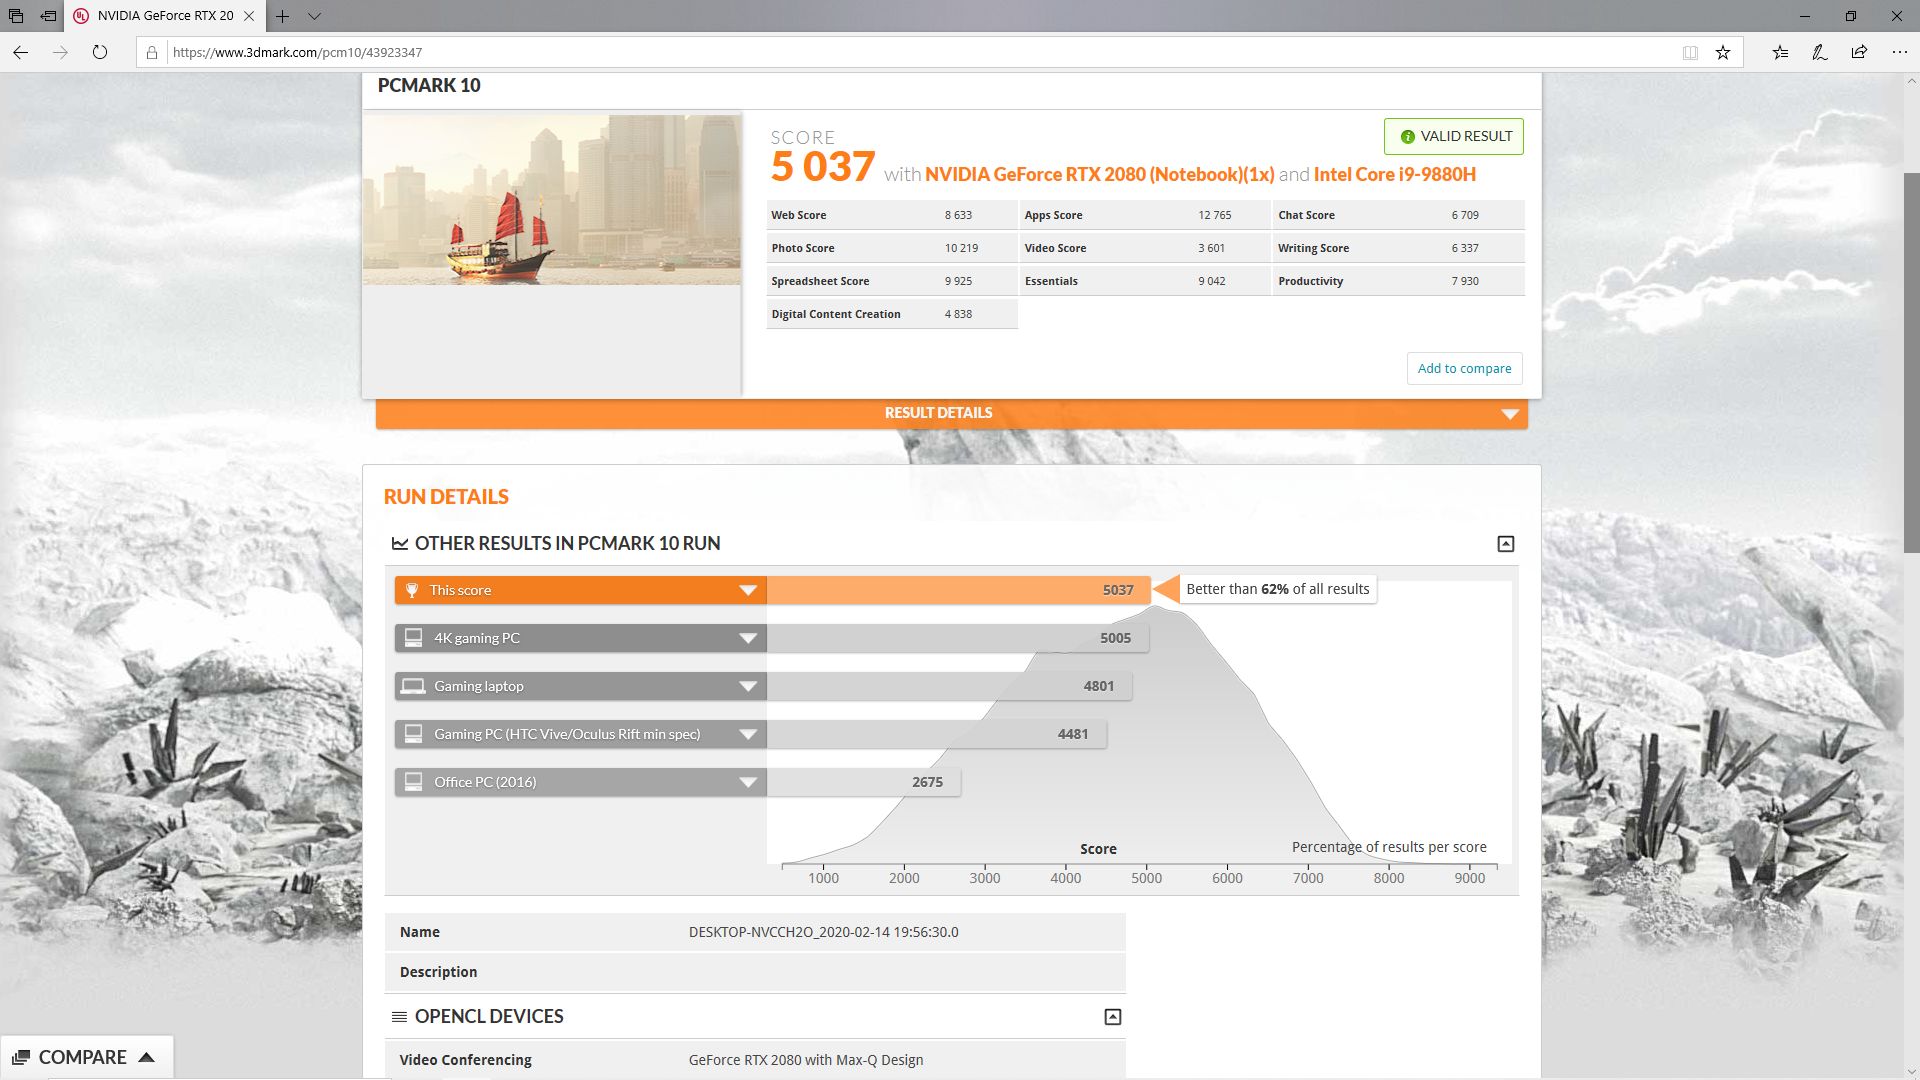Viewport: 1920px width, 1080px height.
Task: Add page to favorites with star icon
Action: pos(1723,53)
